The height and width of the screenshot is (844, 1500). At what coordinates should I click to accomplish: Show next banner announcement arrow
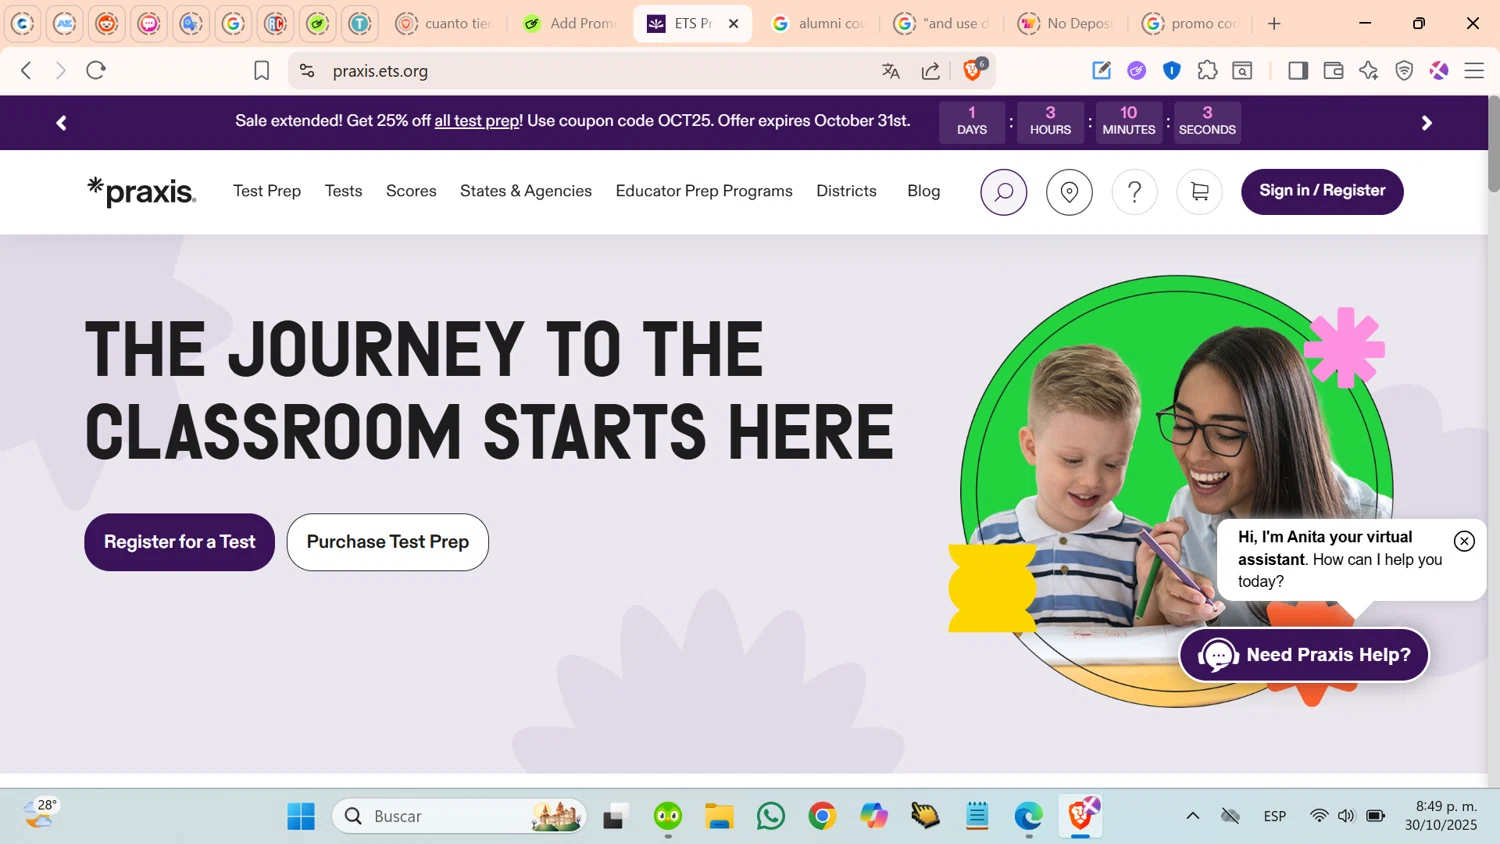tap(1427, 123)
